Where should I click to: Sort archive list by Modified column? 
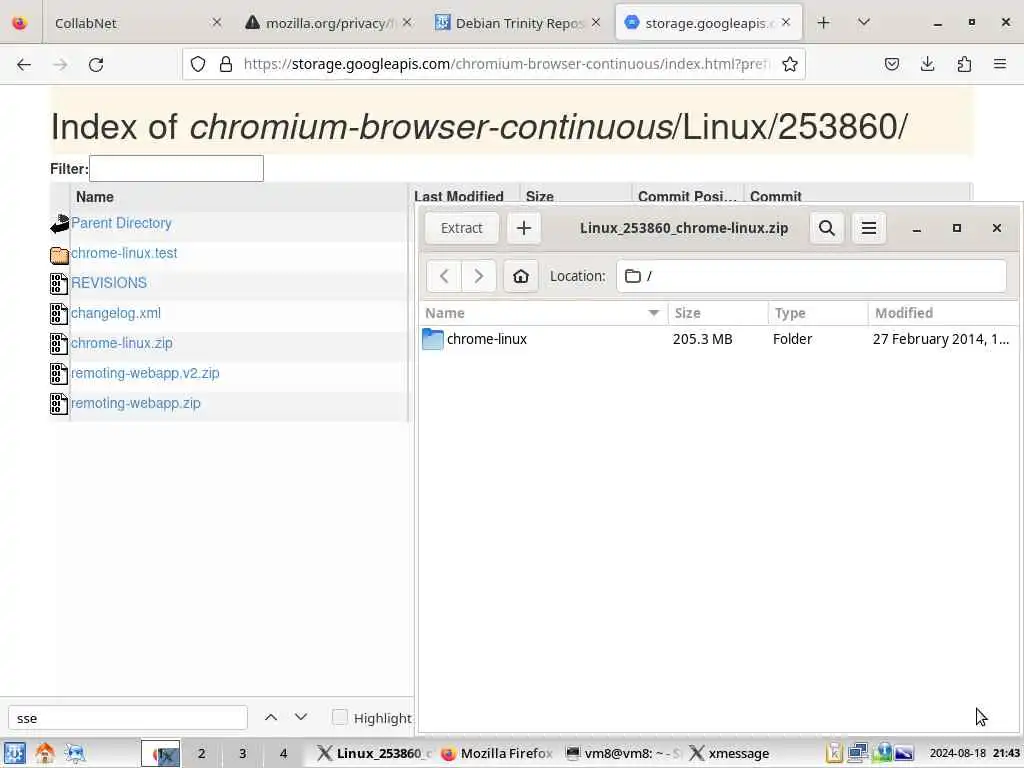[944, 313]
